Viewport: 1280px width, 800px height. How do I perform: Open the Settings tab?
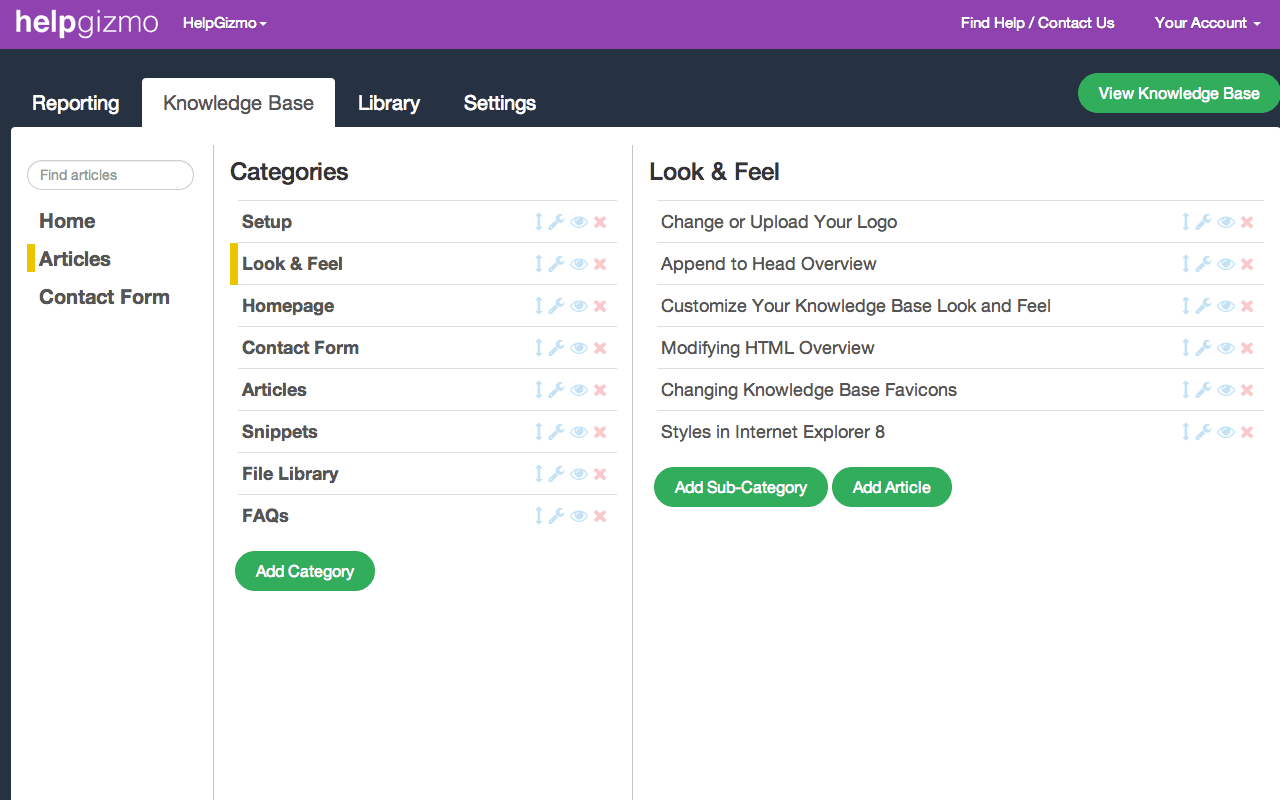(x=500, y=103)
